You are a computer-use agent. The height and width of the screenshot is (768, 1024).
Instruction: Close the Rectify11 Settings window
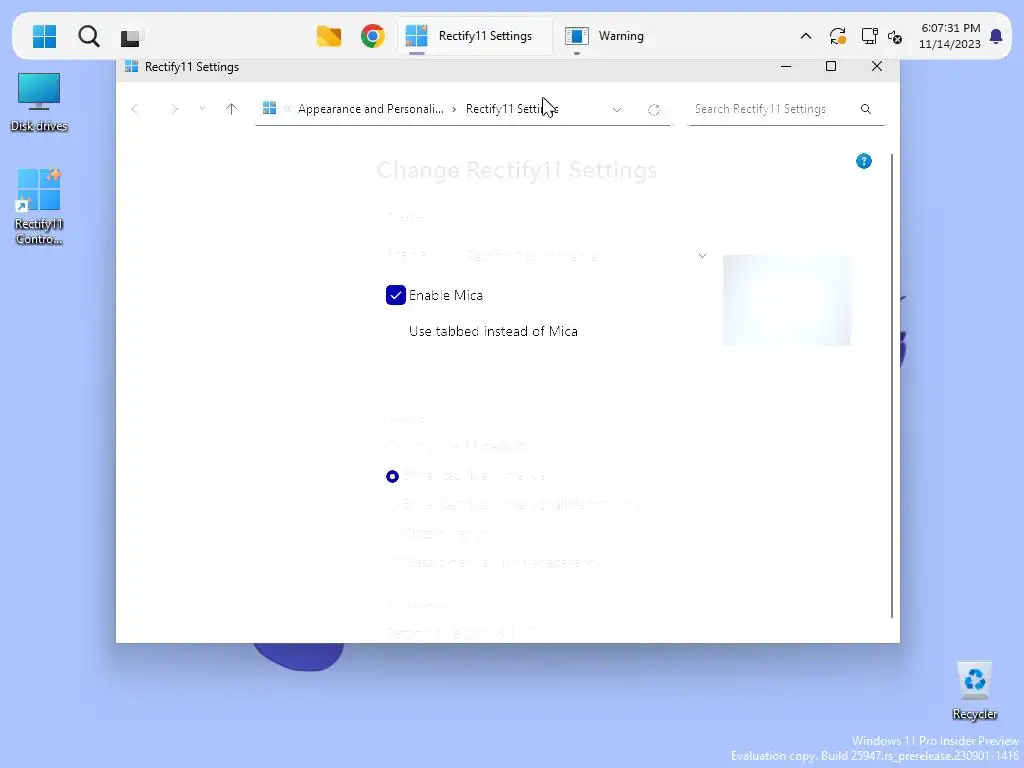877,67
